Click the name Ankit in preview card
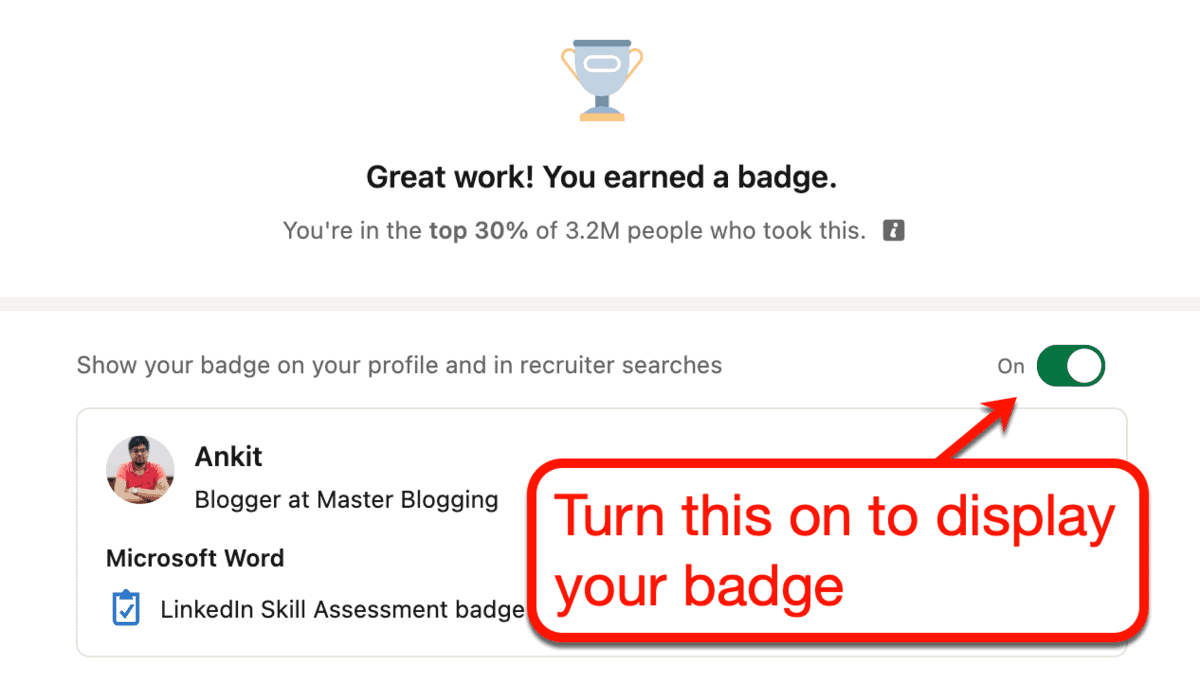The image size is (1200, 684). pos(228,457)
